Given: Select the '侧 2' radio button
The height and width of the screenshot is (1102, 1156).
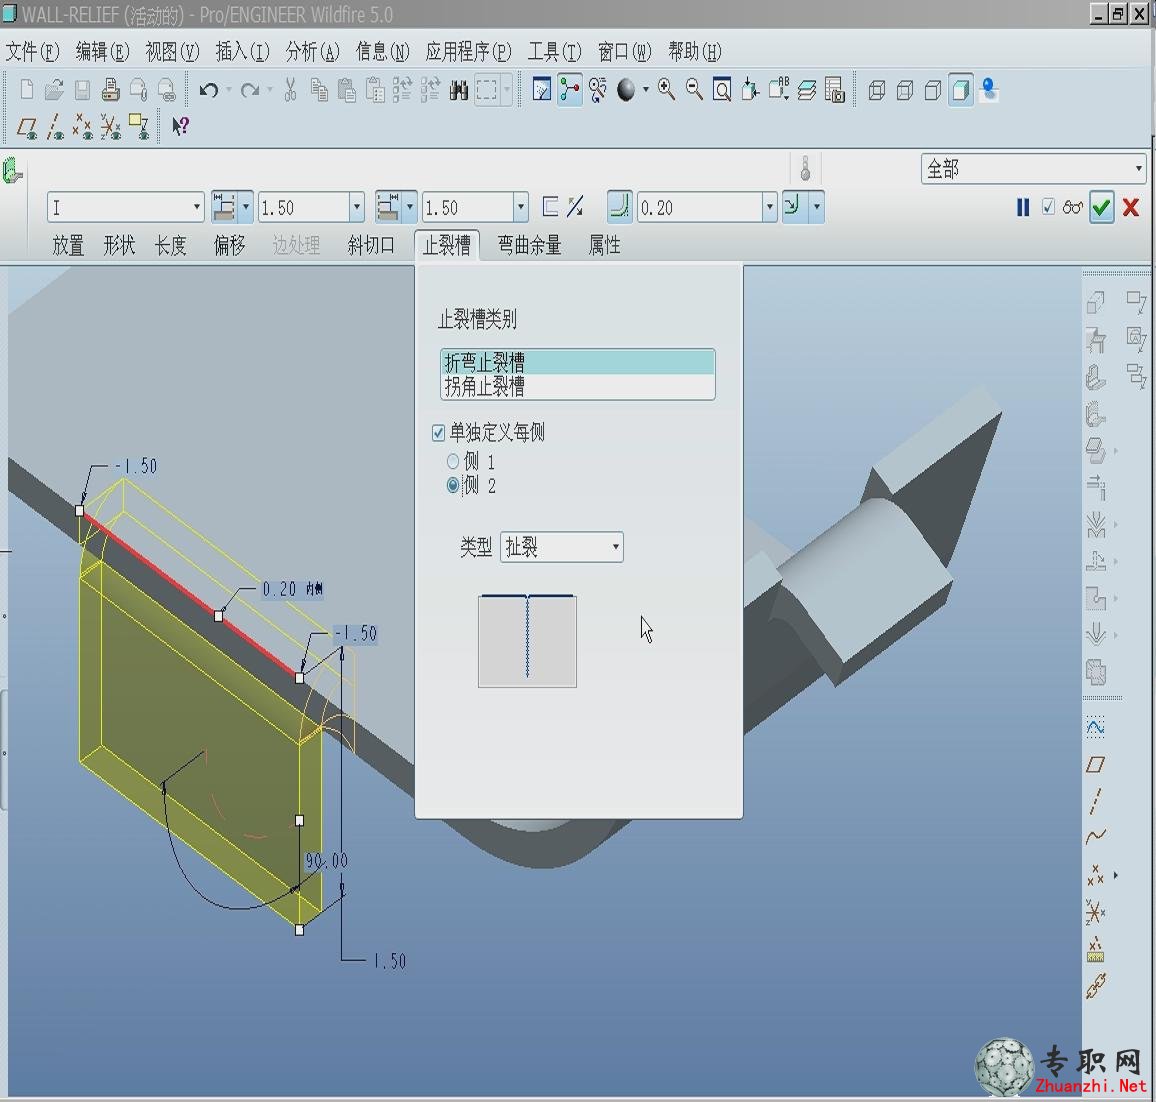Looking at the screenshot, I should pyautogui.click(x=453, y=485).
